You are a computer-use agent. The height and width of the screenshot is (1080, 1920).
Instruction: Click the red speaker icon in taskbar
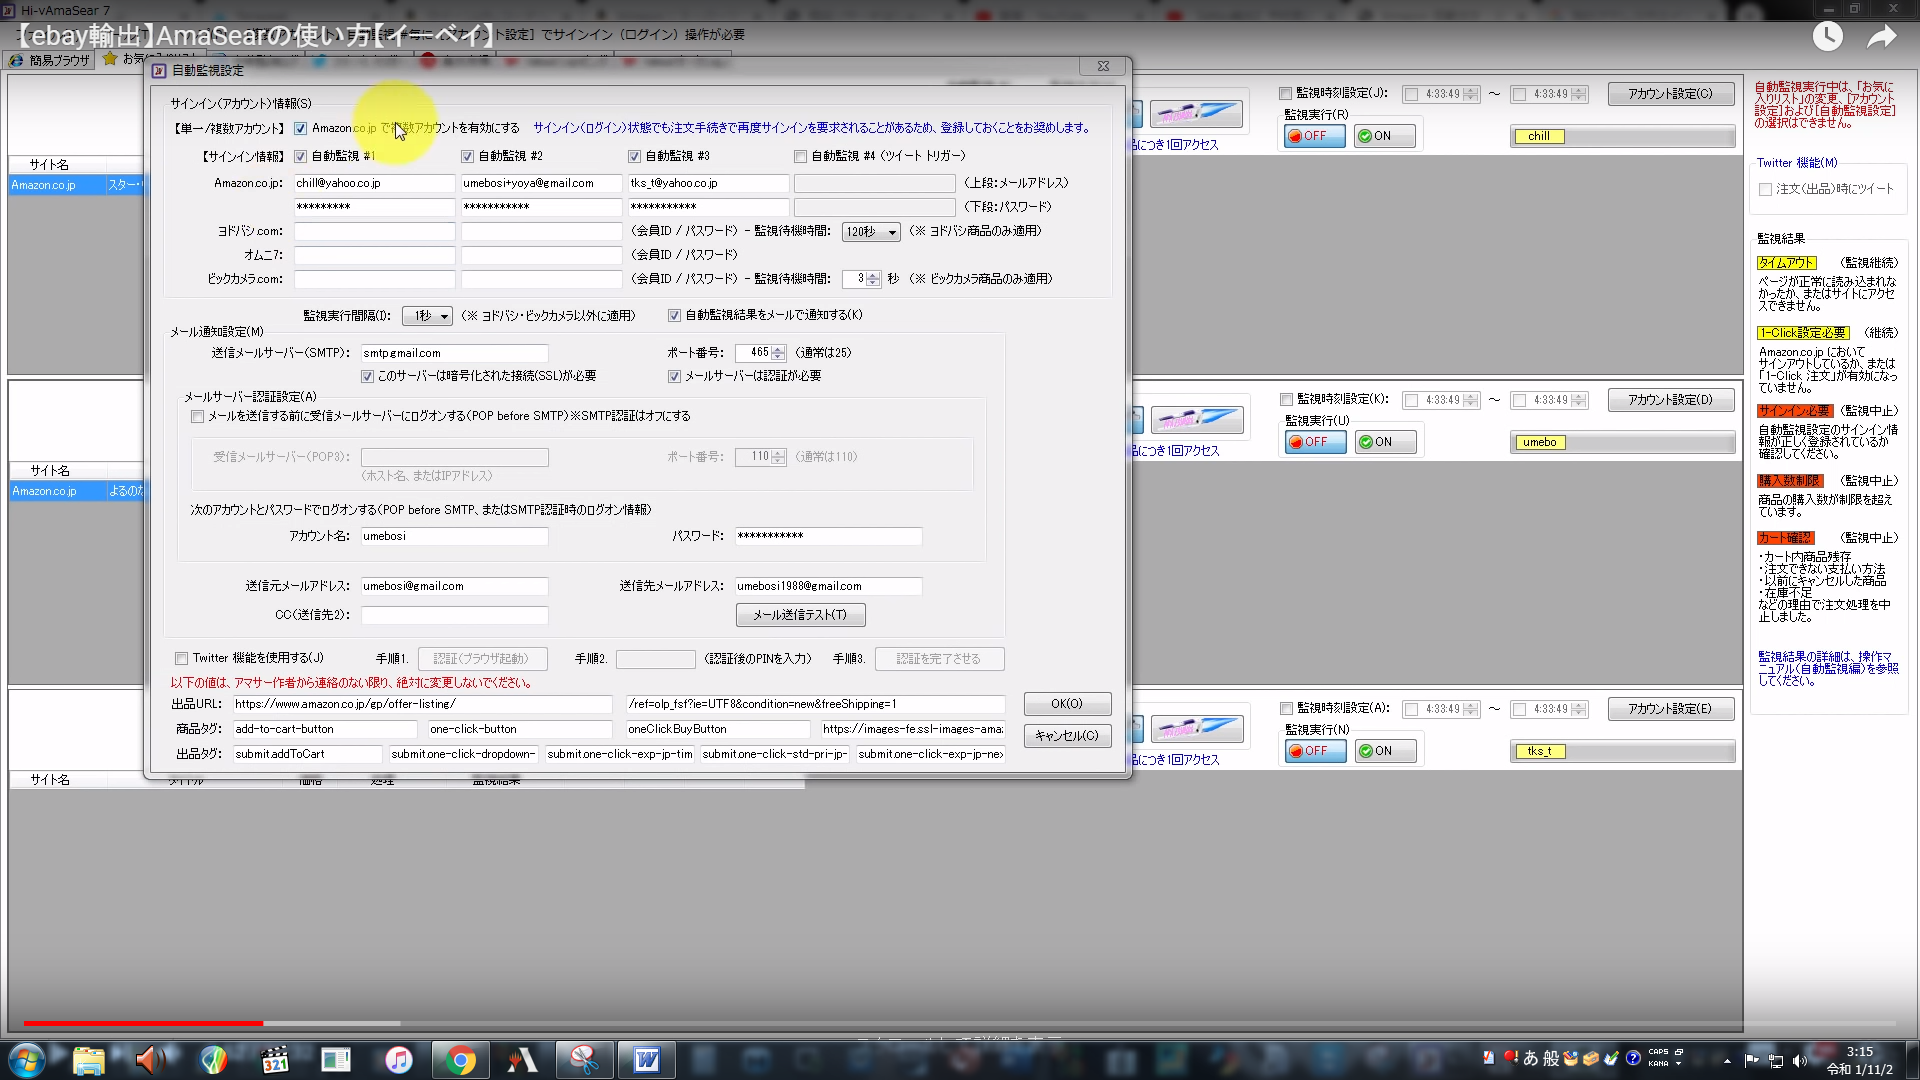point(150,1059)
